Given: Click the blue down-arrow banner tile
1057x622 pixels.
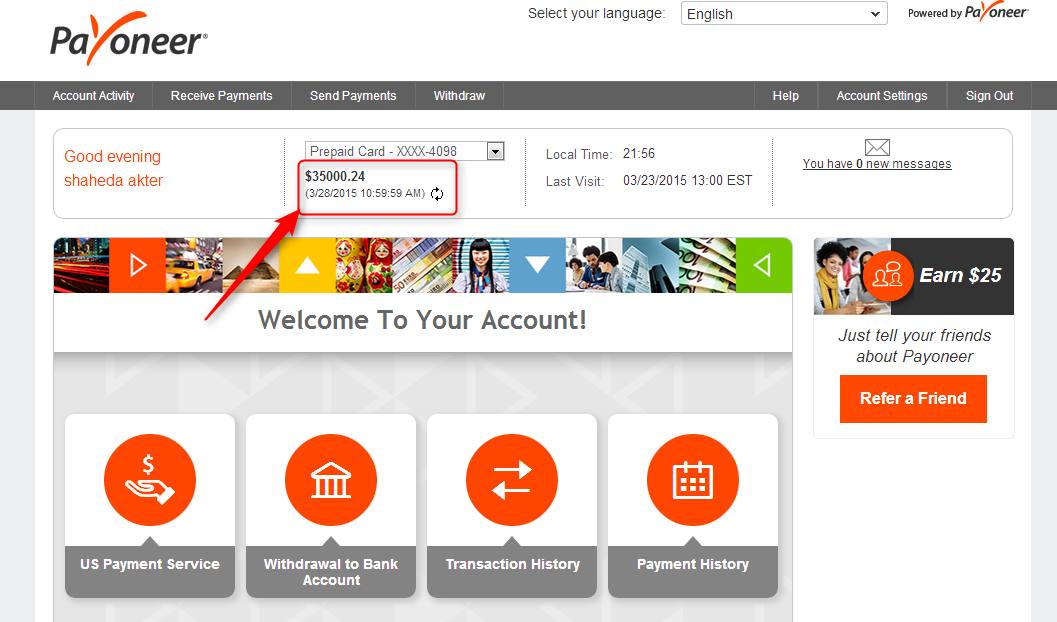Looking at the screenshot, I should click(537, 265).
